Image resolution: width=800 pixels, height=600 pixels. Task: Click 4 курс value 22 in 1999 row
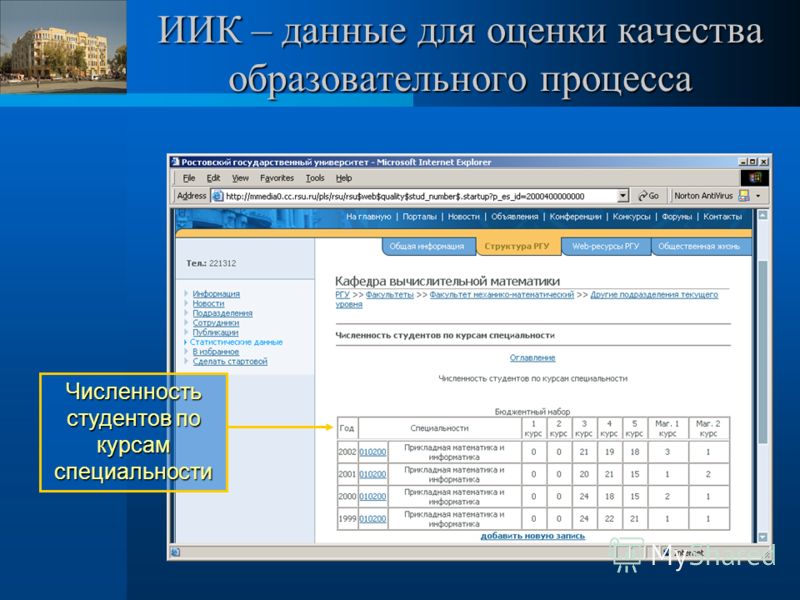(609, 519)
